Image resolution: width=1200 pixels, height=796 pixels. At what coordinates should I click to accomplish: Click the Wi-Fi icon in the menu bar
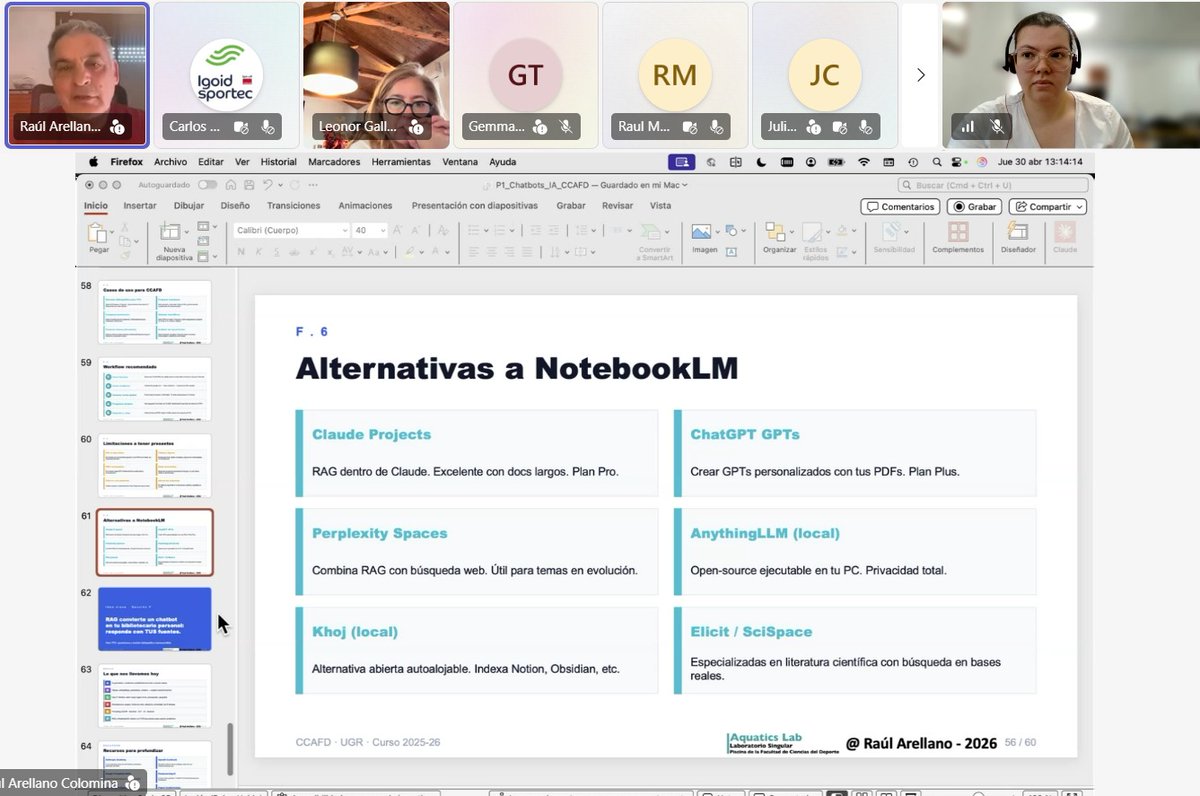[x=864, y=161]
